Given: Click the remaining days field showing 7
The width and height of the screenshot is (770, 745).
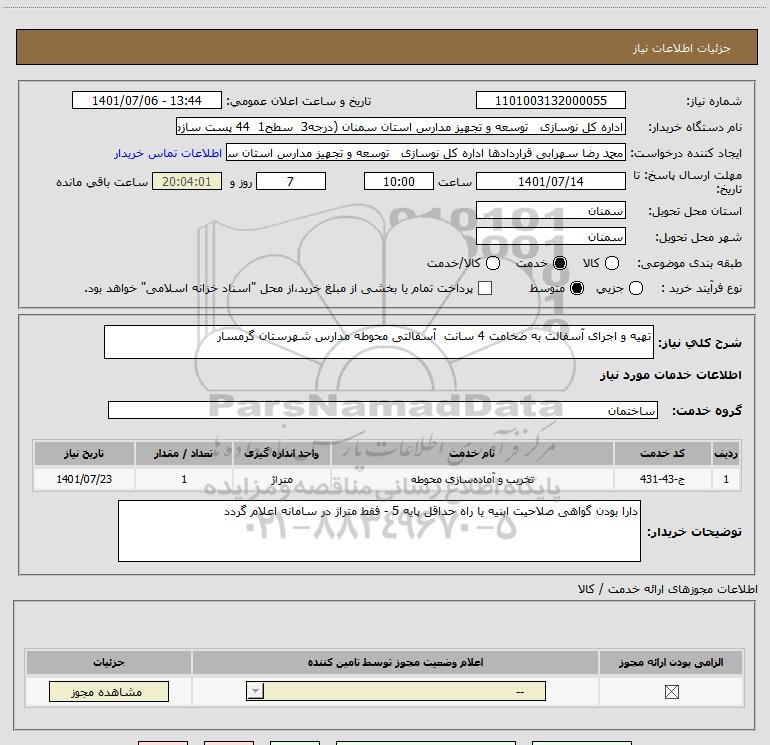Looking at the screenshot, I should click(291, 181).
